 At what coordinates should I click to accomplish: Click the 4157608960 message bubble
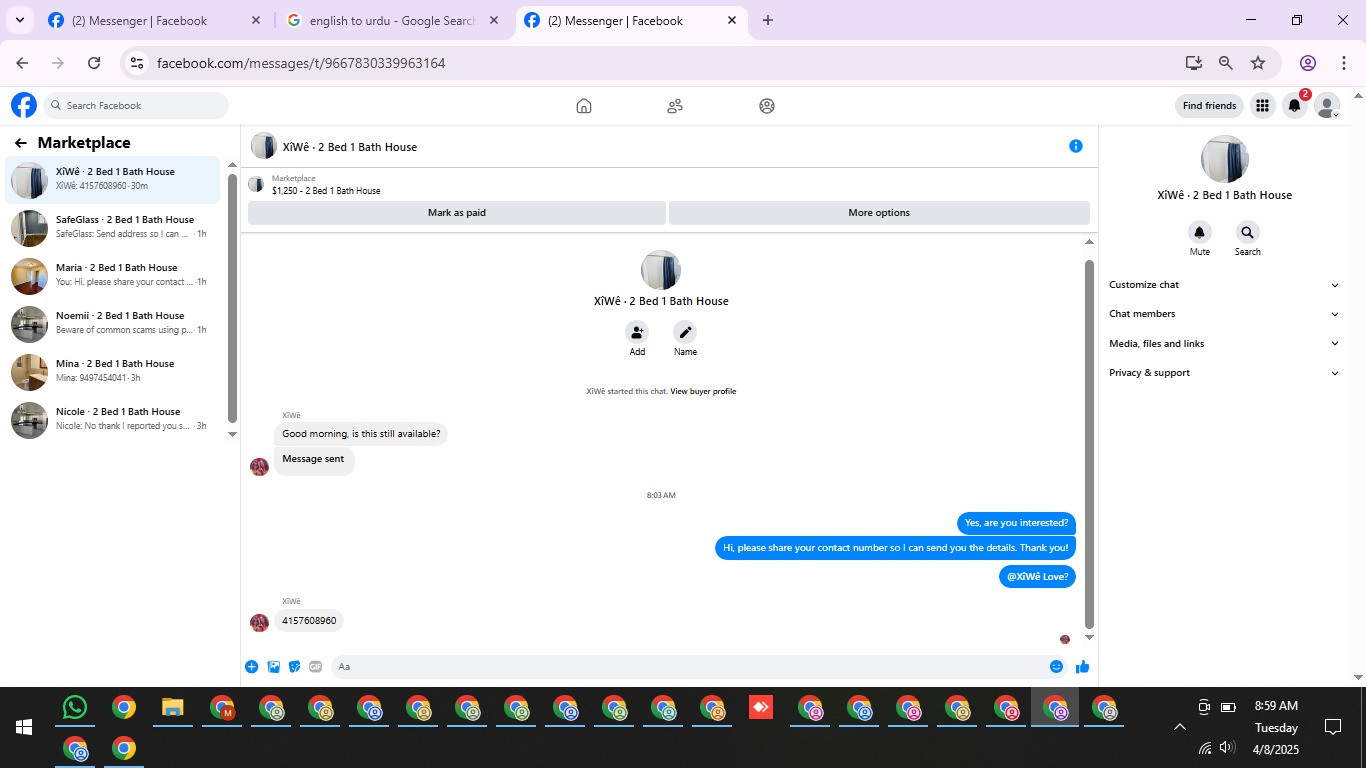coord(309,621)
